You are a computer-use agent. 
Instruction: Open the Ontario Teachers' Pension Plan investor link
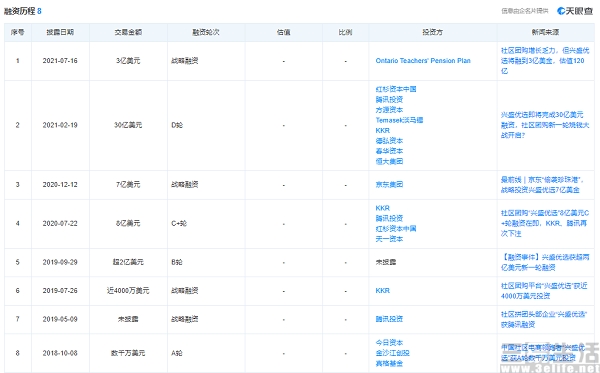(x=423, y=60)
